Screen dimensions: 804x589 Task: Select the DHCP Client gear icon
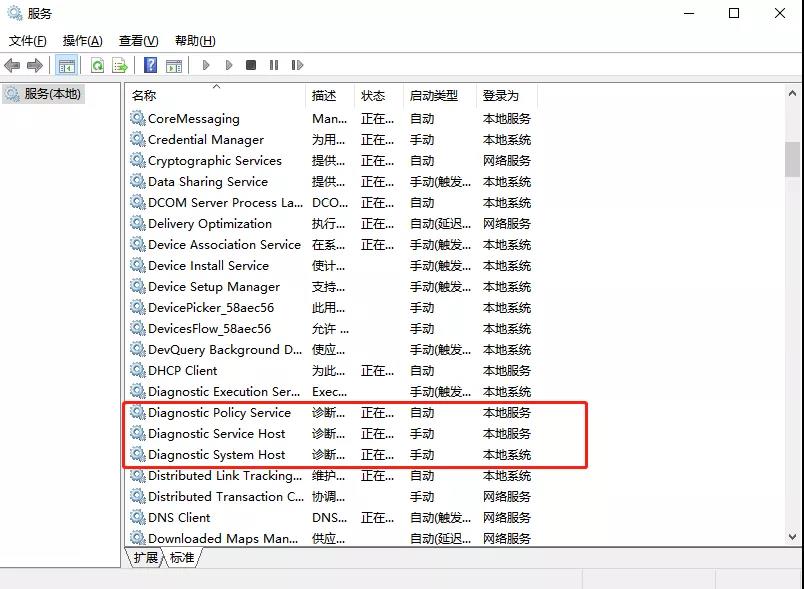pyautogui.click(x=137, y=370)
